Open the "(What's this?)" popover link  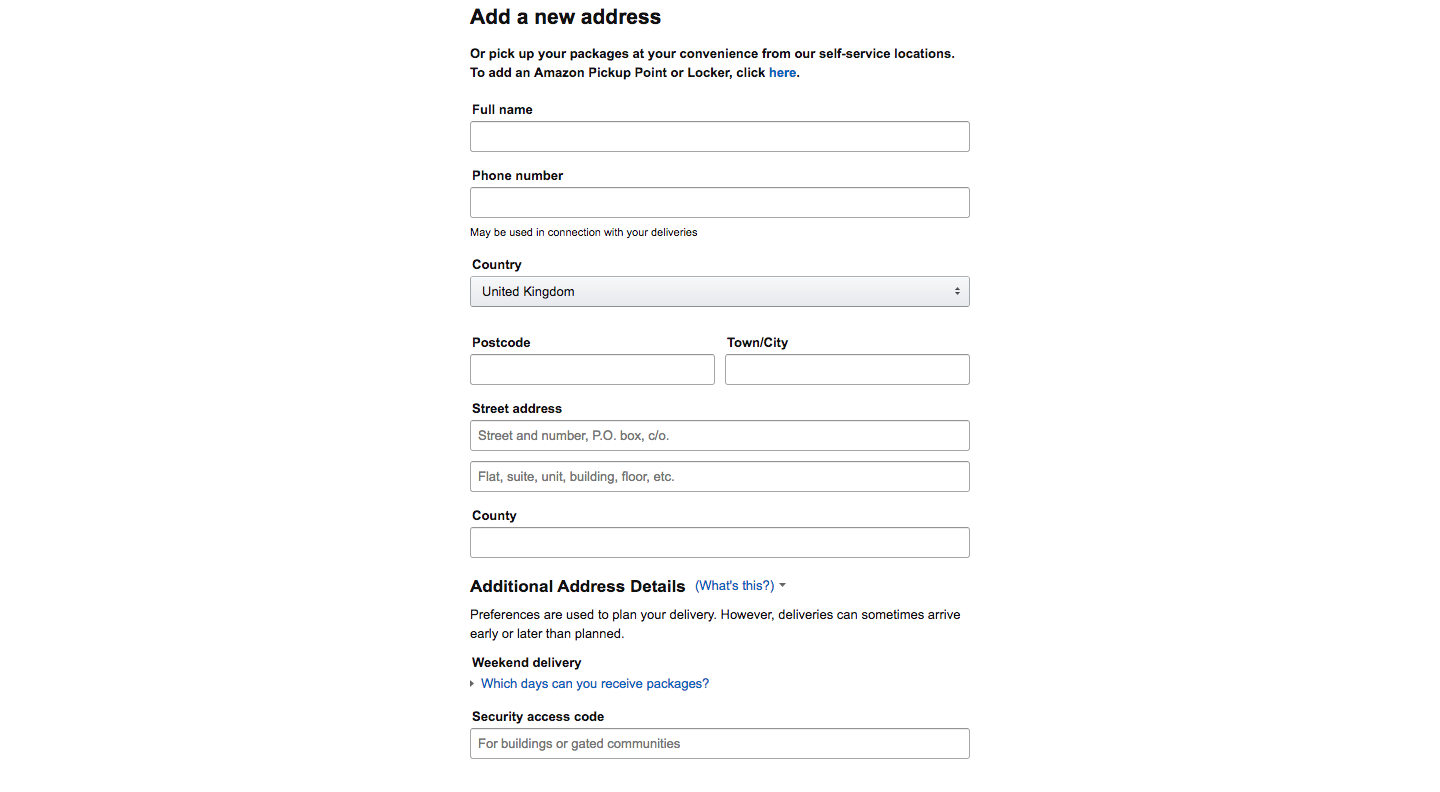coord(734,586)
